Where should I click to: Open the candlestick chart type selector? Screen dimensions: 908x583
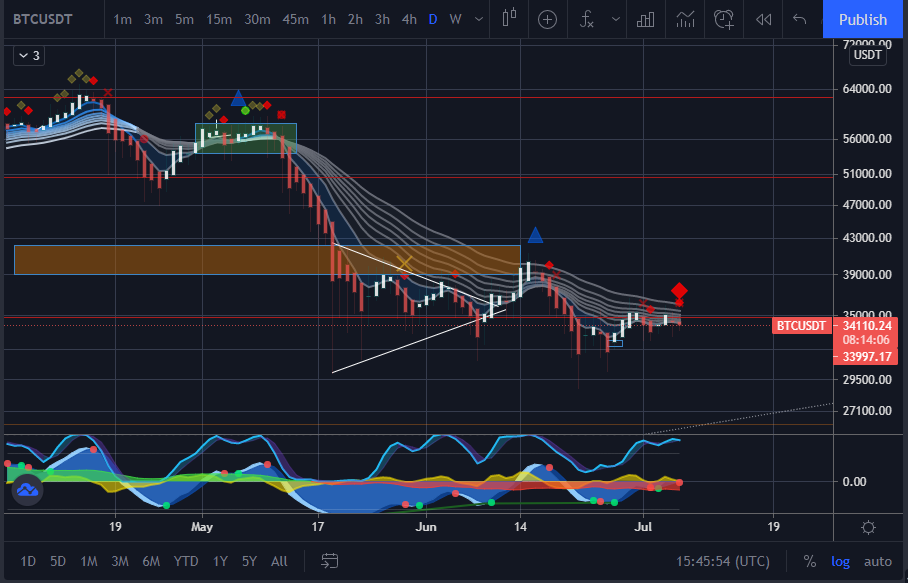(509, 19)
